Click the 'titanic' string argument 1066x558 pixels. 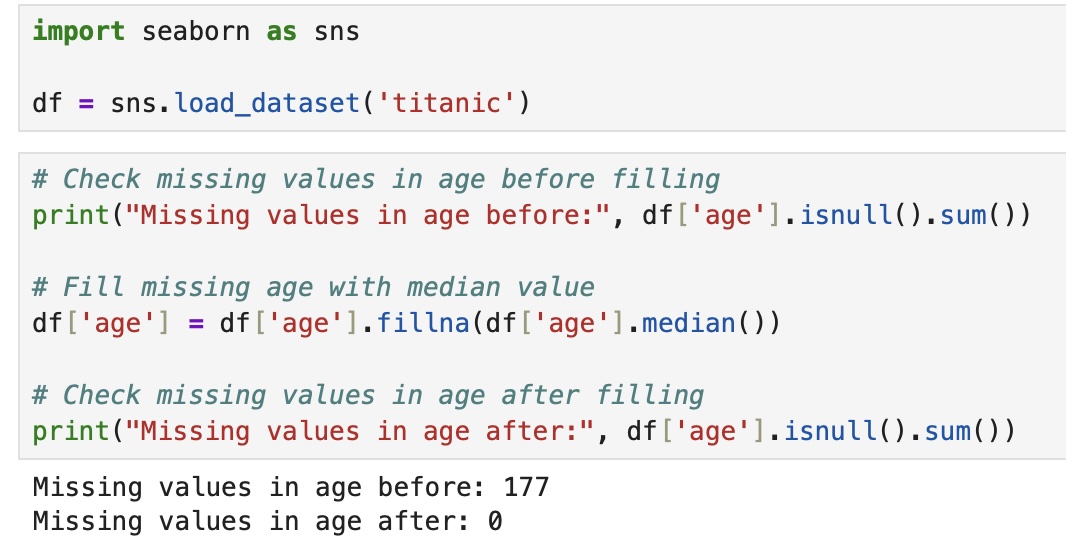click(x=447, y=103)
